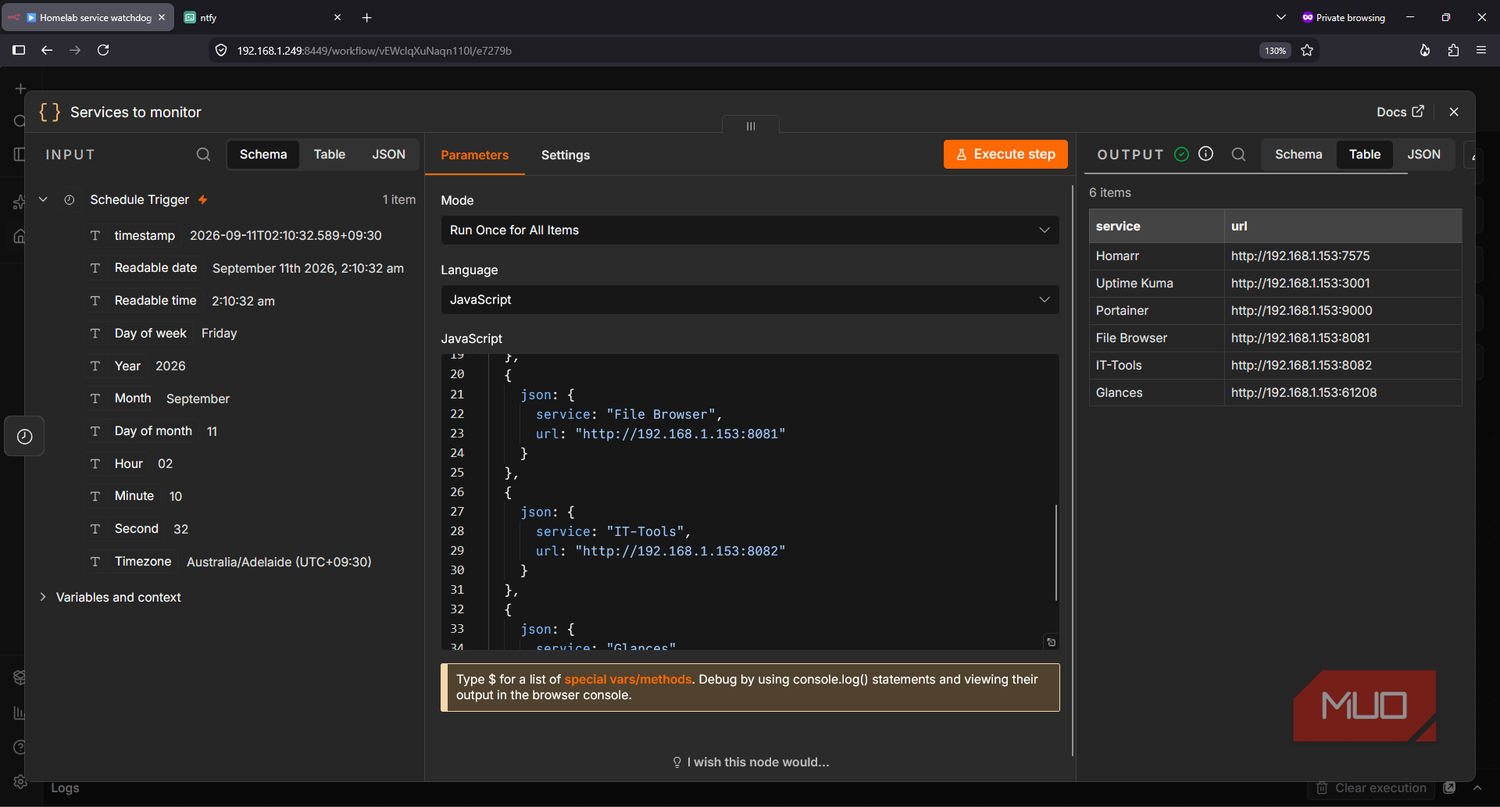The width and height of the screenshot is (1500, 807).
Task: Click the output success checkmark icon
Action: pyautogui.click(x=1182, y=154)
